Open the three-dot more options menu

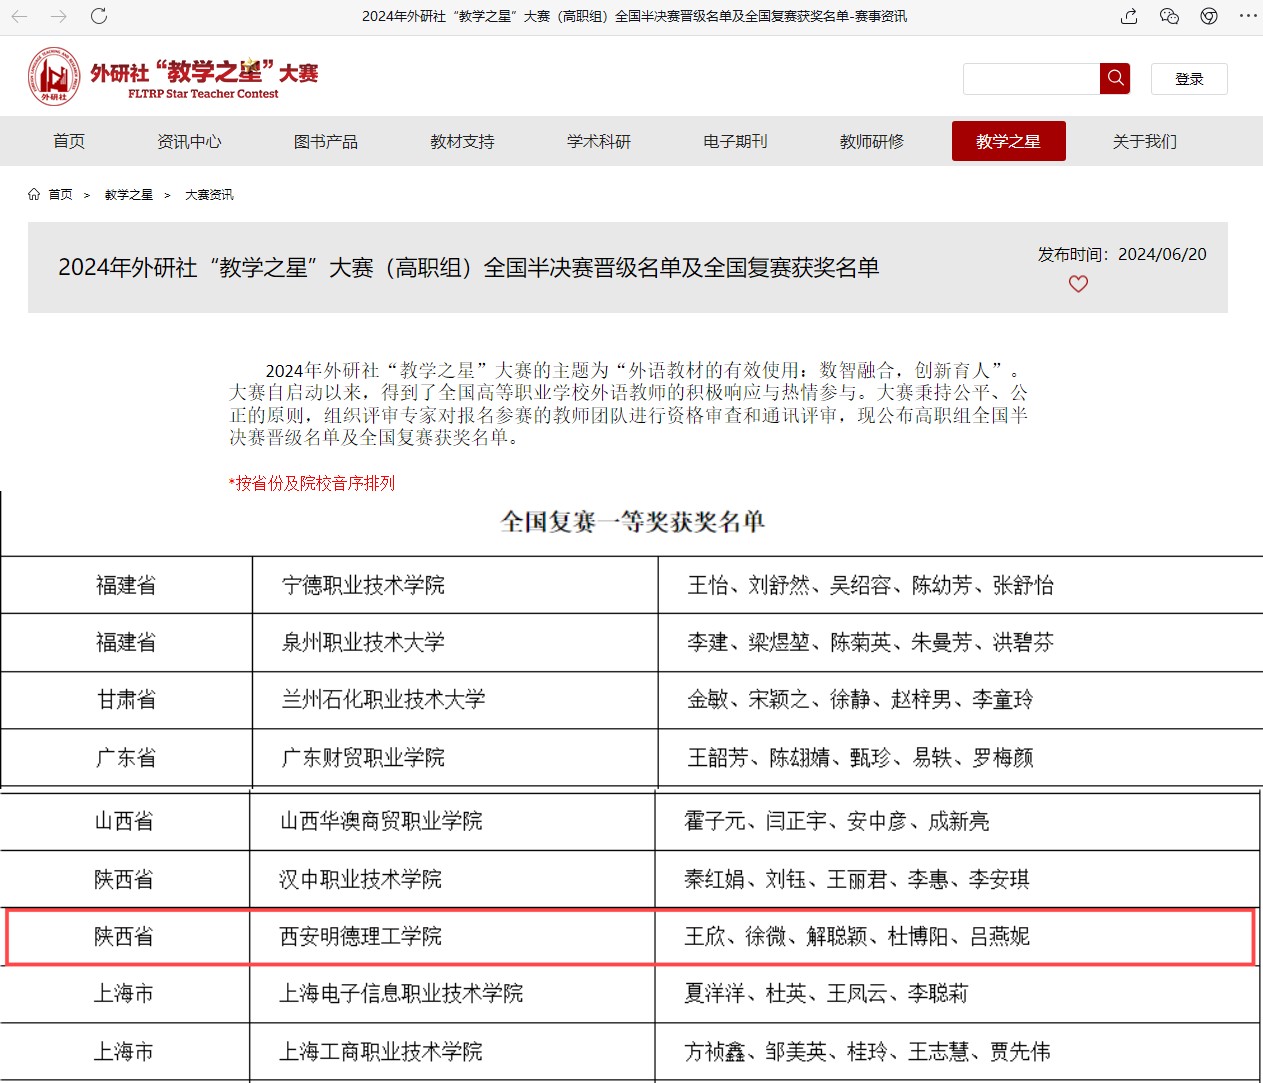[1248, 16]
